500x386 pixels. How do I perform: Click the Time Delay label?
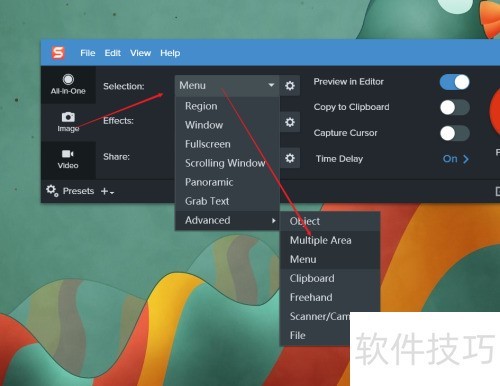coord(339,159)
